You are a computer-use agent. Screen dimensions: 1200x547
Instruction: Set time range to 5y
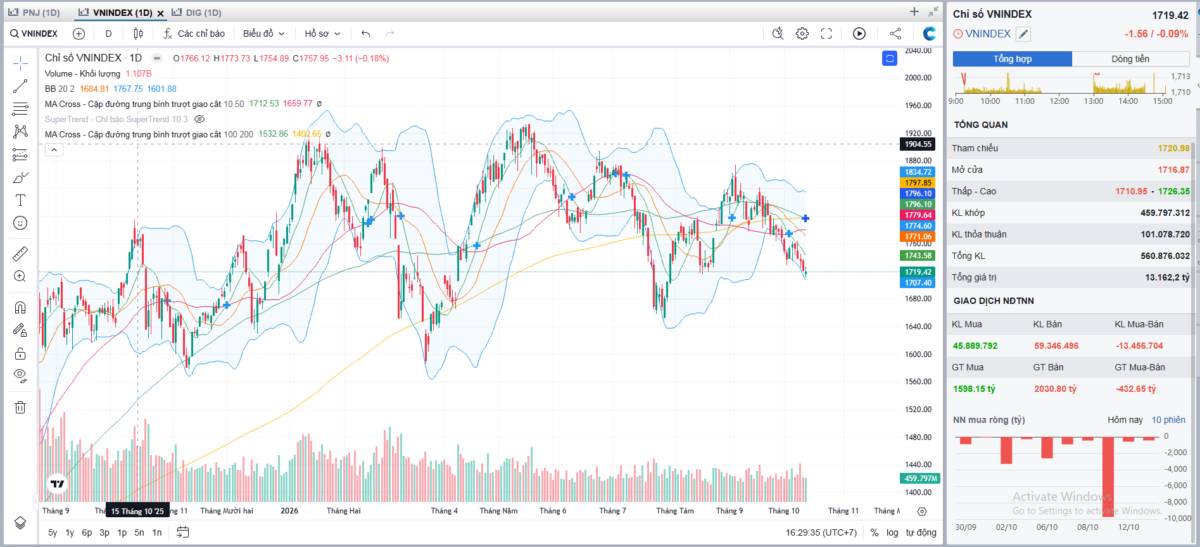pos(52,532)
